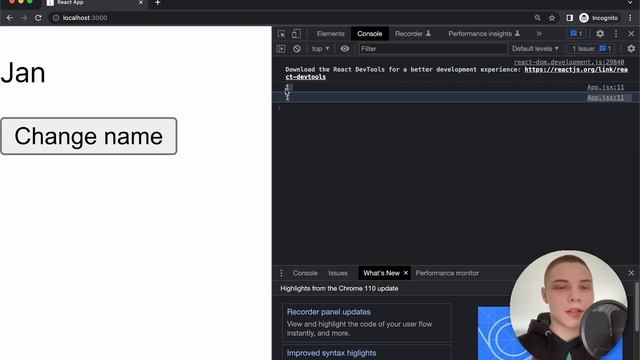Click the Incognito profile indicator
The image size is (640, 360).
(599, 18)
